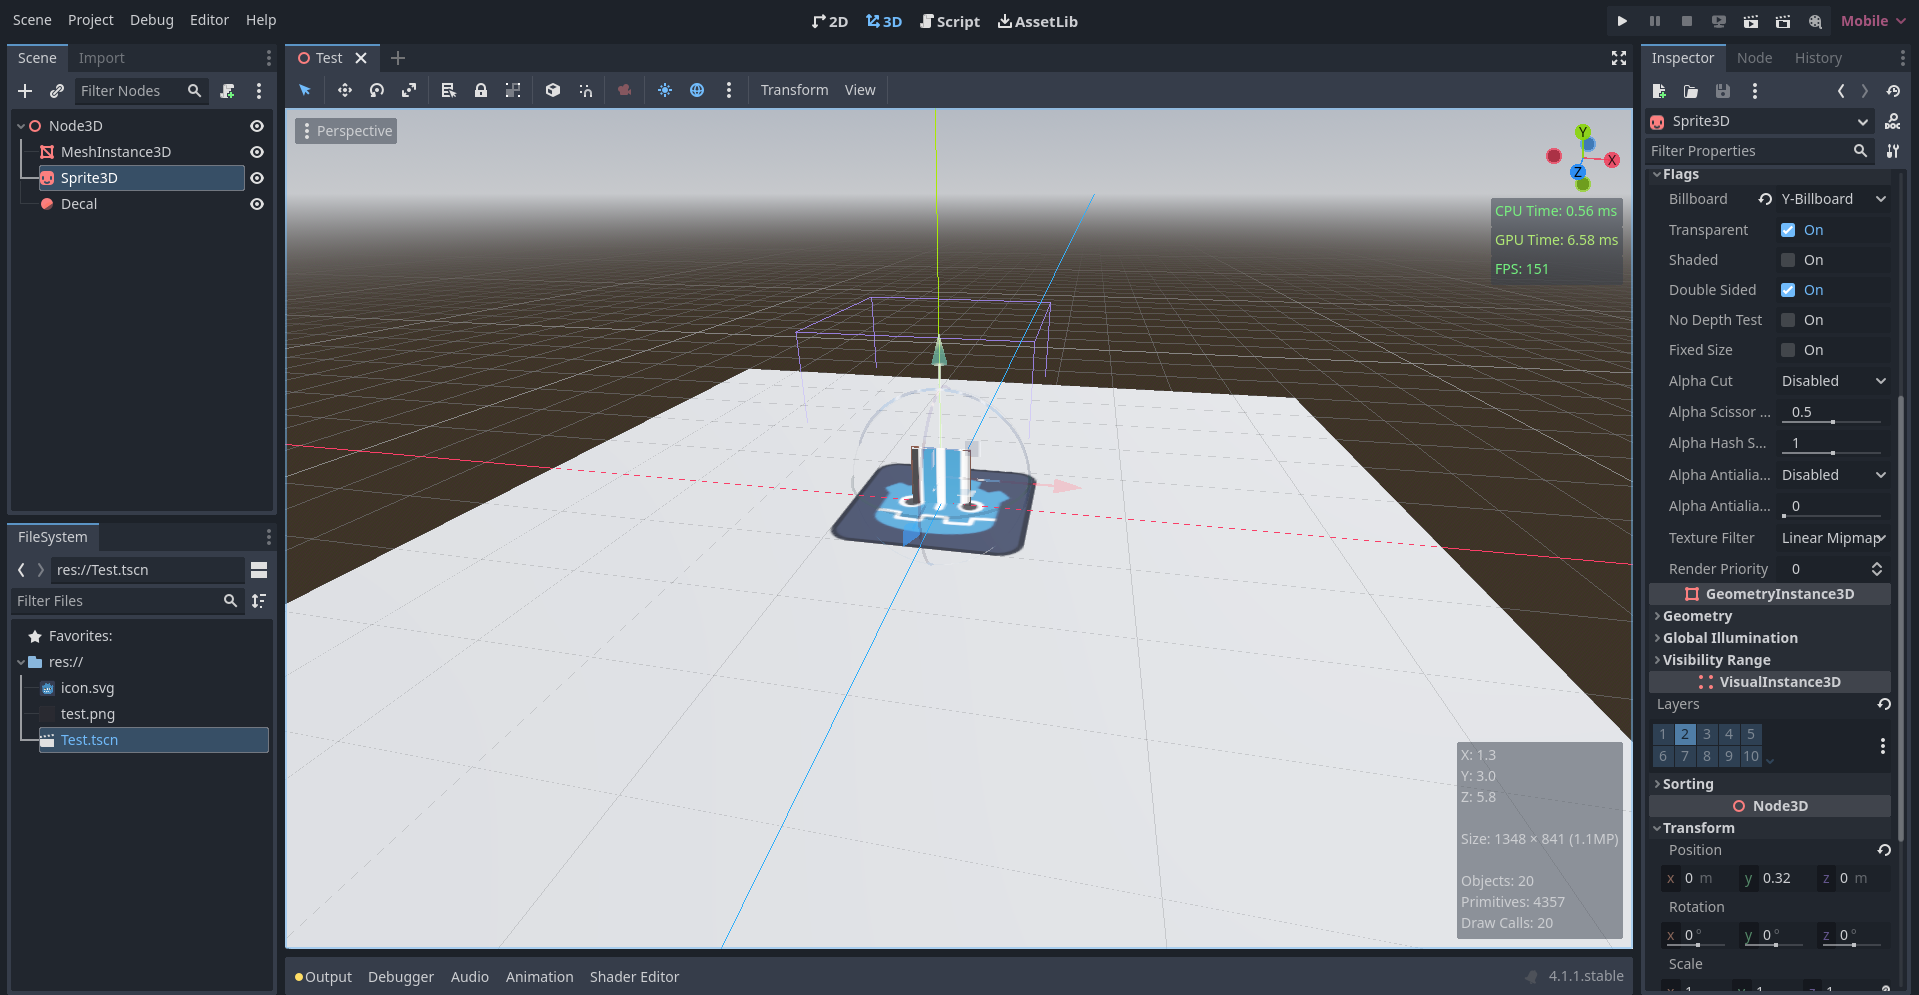Toggle preview sunlight in the viewport

click(664, 90)
